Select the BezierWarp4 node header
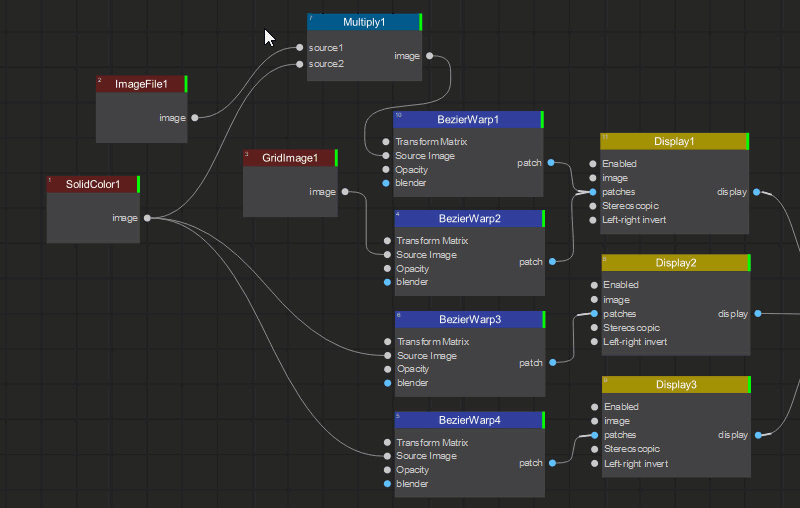 [x=470, y=420]
